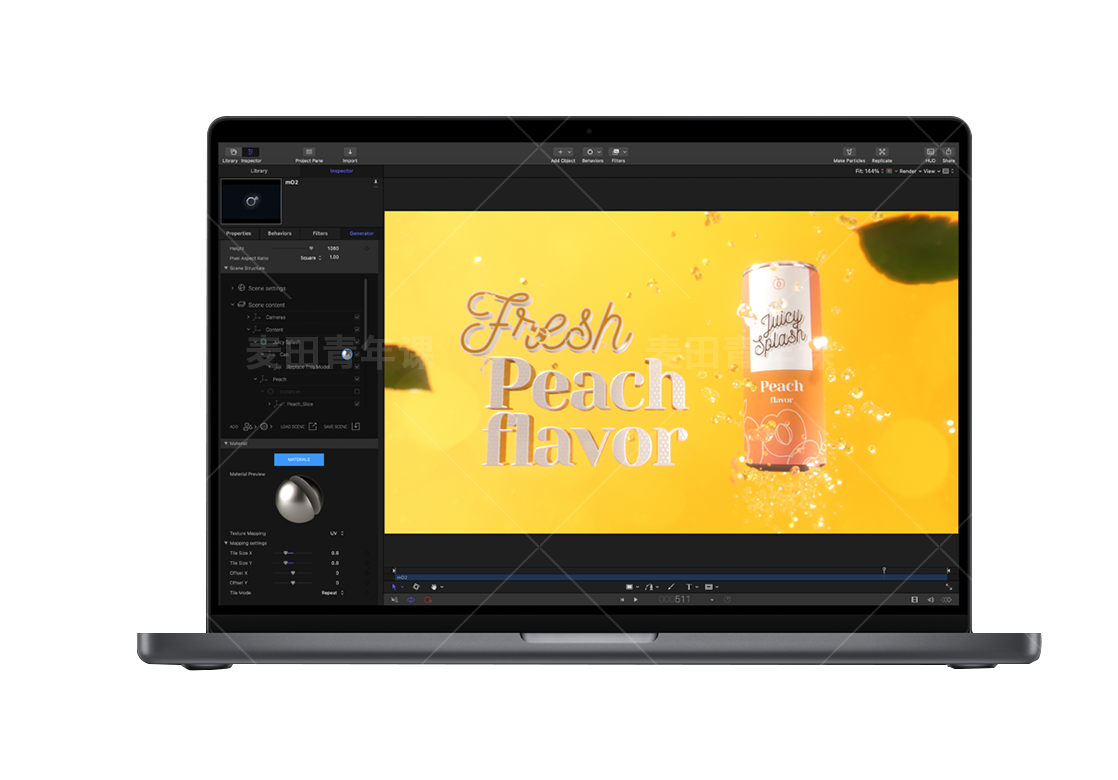
Task: Go to start of project
Action: [622, 600]
